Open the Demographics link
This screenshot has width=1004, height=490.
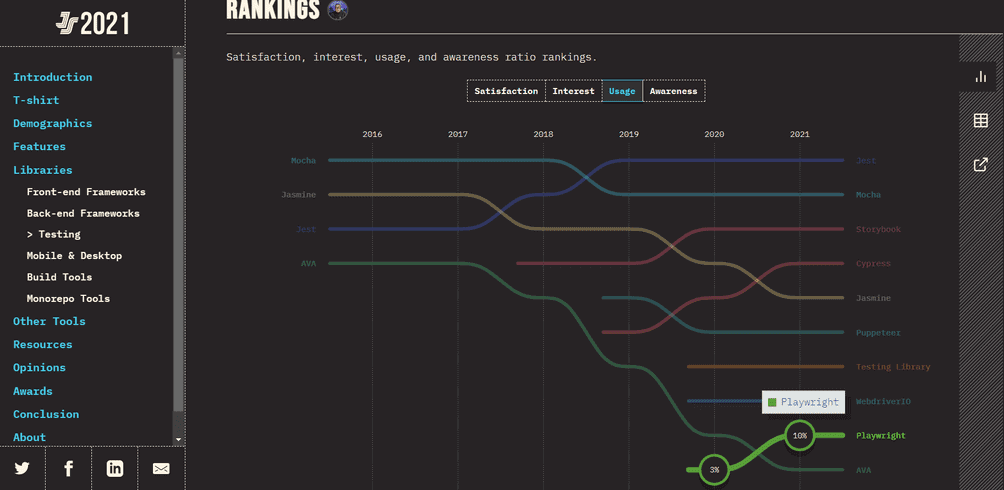52,123
